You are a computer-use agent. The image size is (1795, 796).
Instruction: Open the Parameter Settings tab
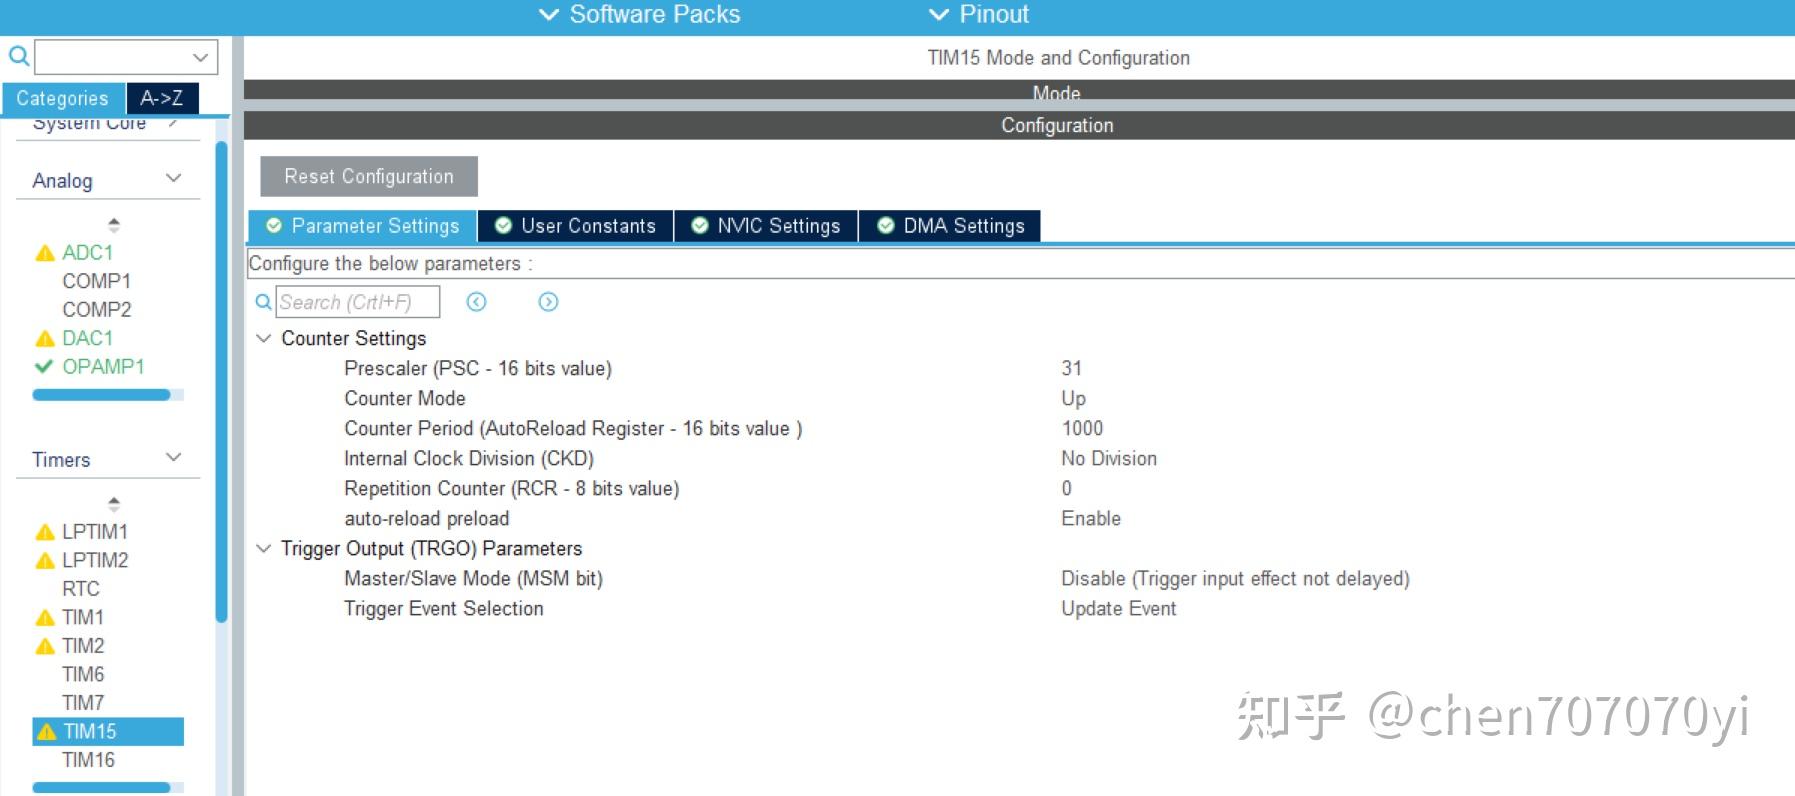[362, 226]
